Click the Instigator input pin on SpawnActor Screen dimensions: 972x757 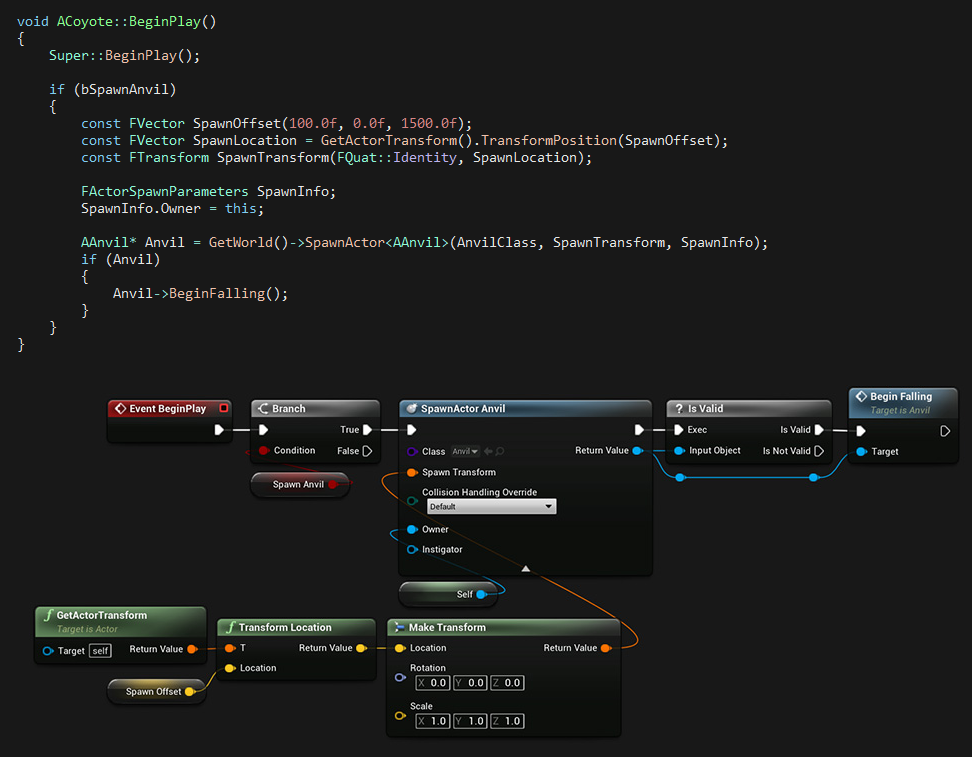[412, 549]
